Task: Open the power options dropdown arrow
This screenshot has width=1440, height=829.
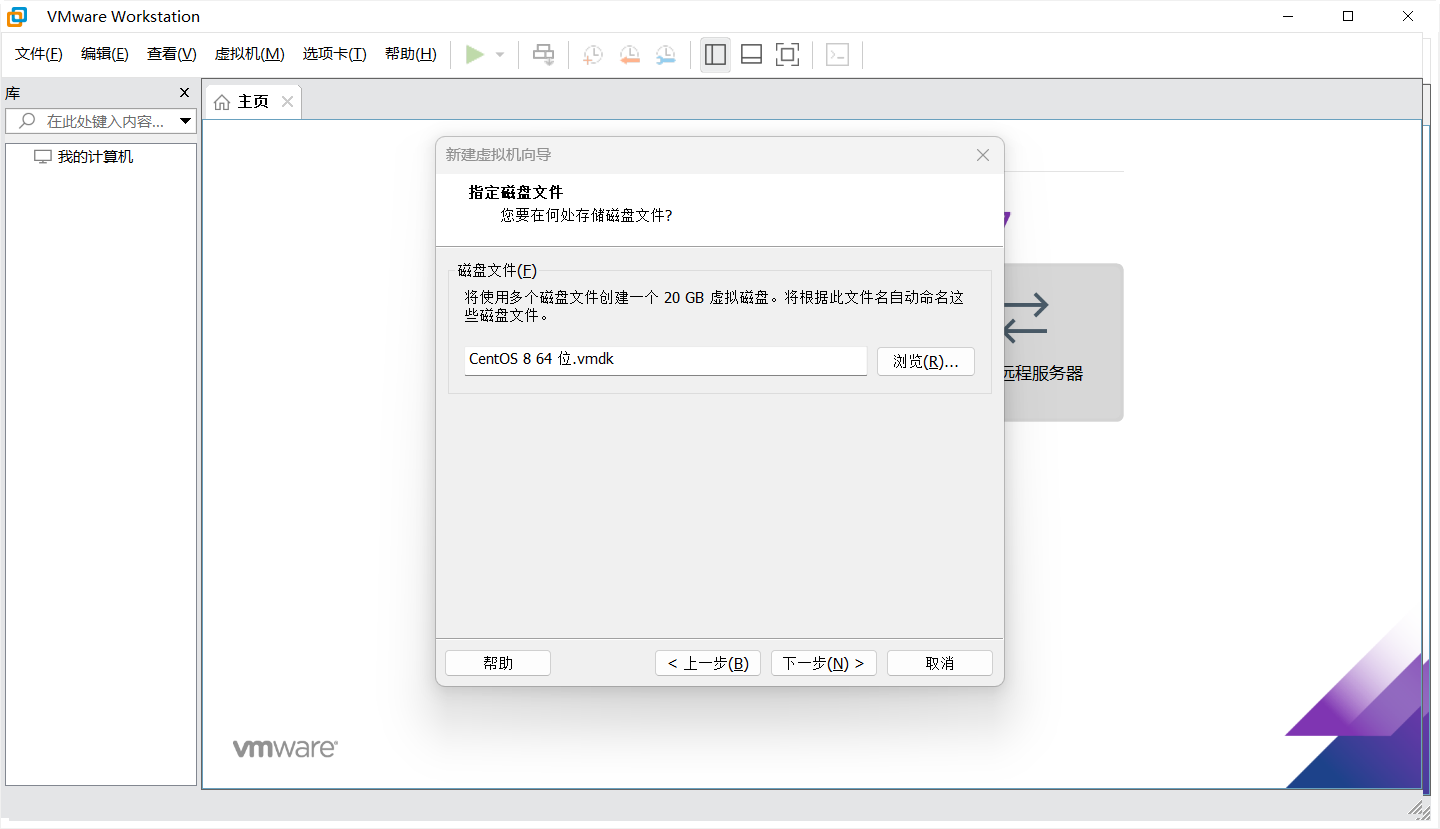Action: pyautogui.click(x=500, y=55)
